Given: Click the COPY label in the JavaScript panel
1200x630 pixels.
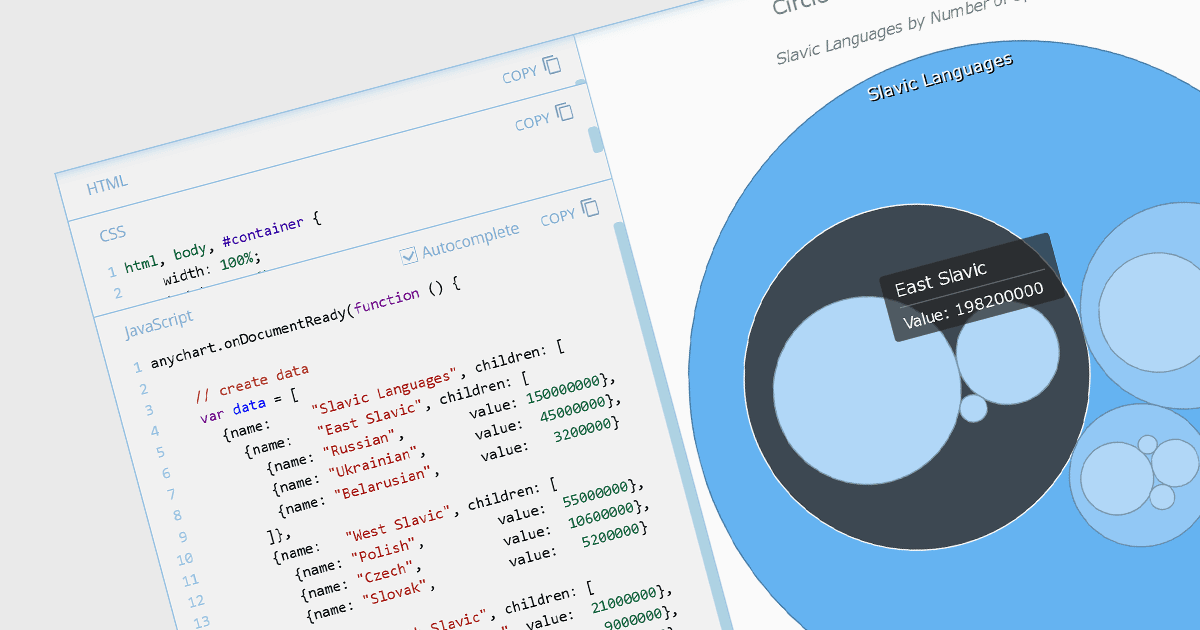Looking at the screenshot, I should point(558,217).
